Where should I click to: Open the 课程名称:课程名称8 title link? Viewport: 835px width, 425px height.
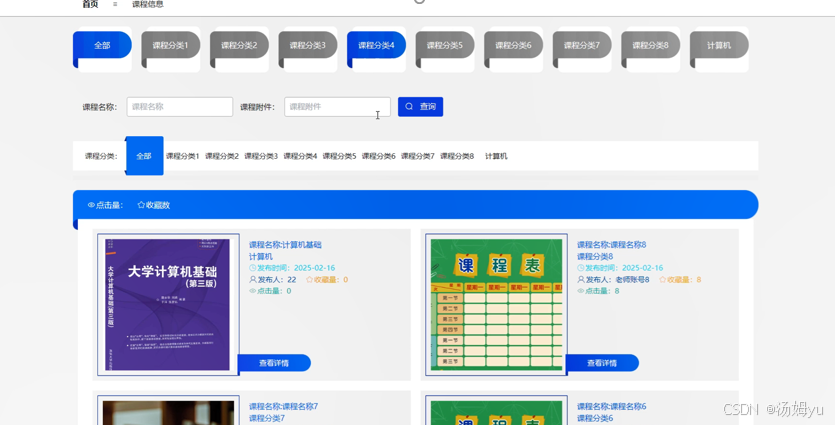pos(612,245)
